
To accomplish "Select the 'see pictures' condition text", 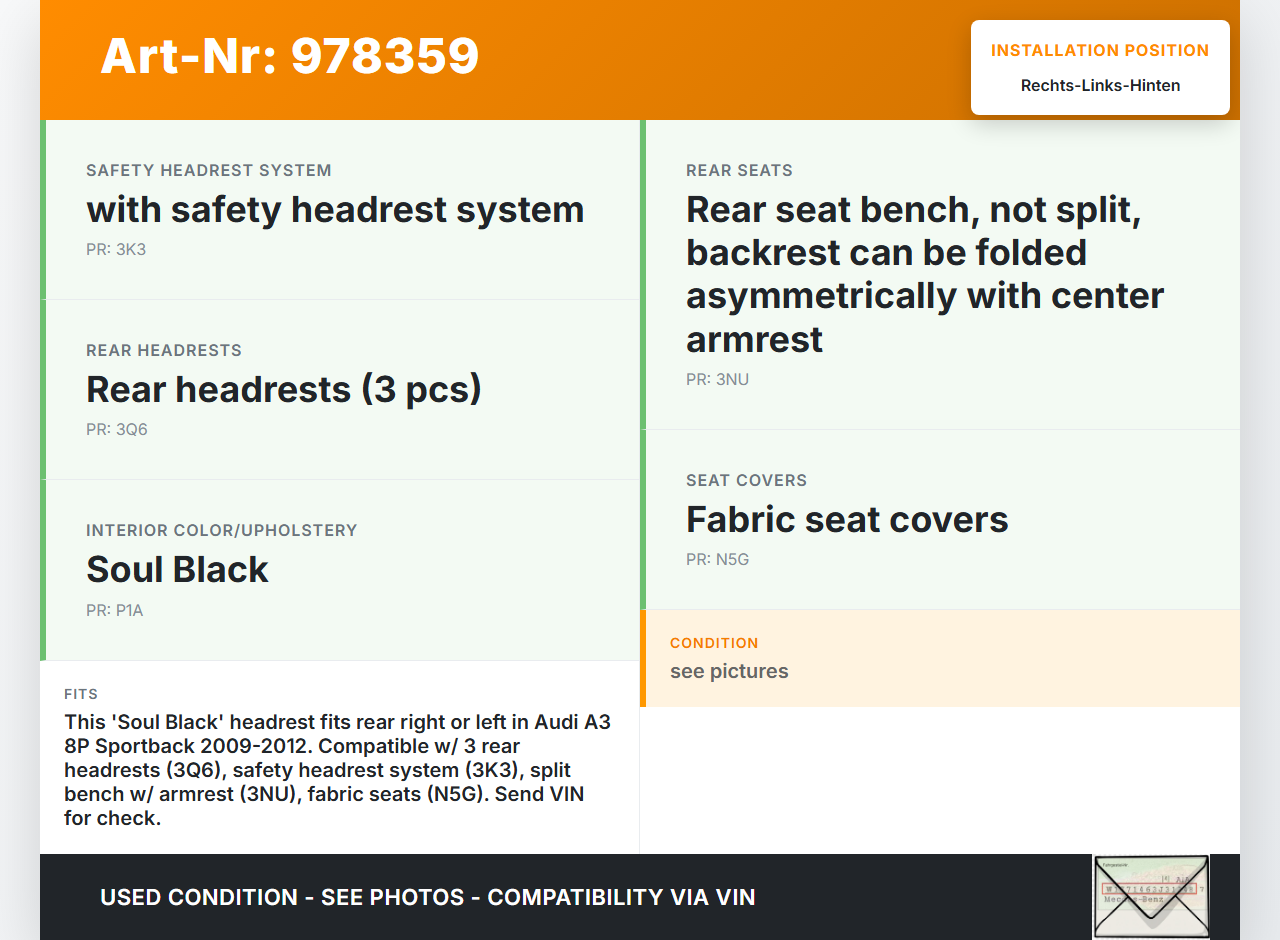I will (729, 671).
